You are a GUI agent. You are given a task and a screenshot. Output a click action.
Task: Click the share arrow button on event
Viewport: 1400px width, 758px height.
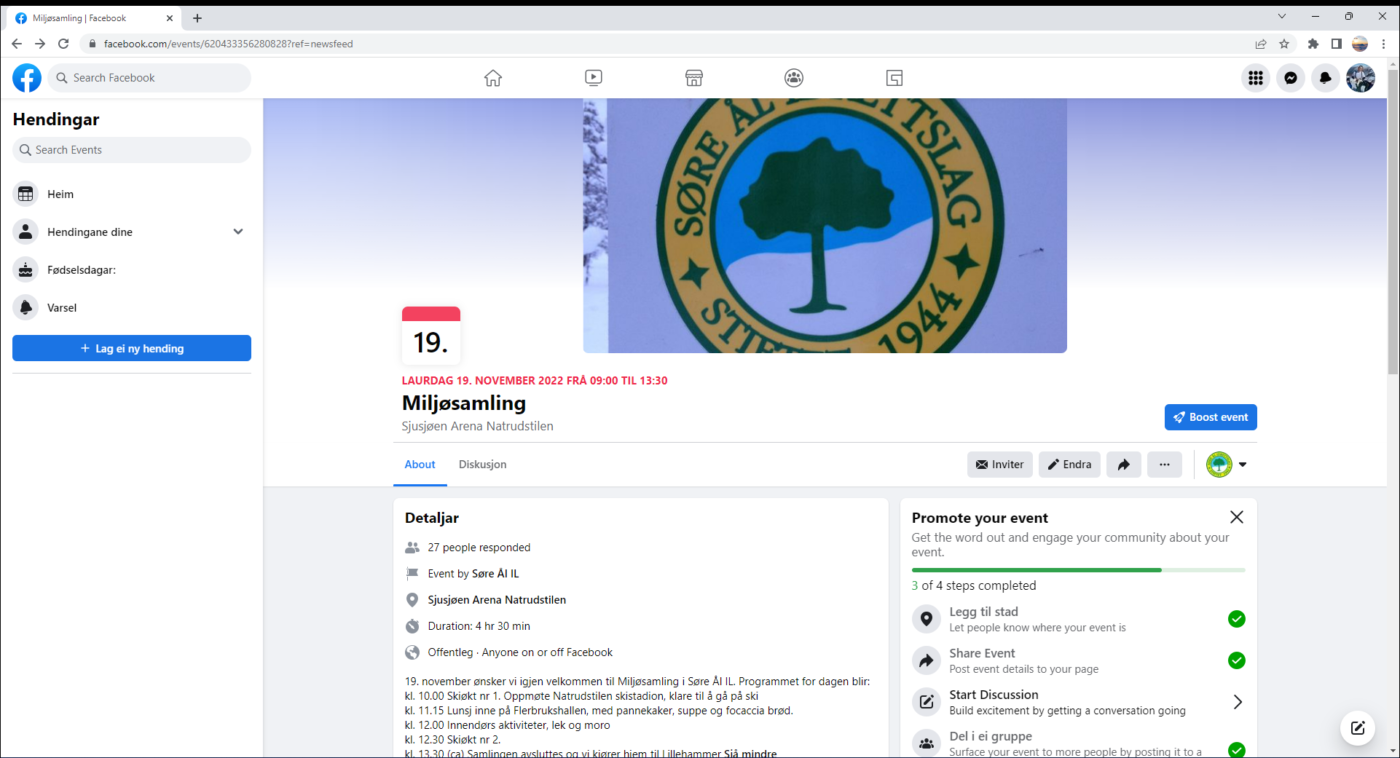tap(1124, 464)
